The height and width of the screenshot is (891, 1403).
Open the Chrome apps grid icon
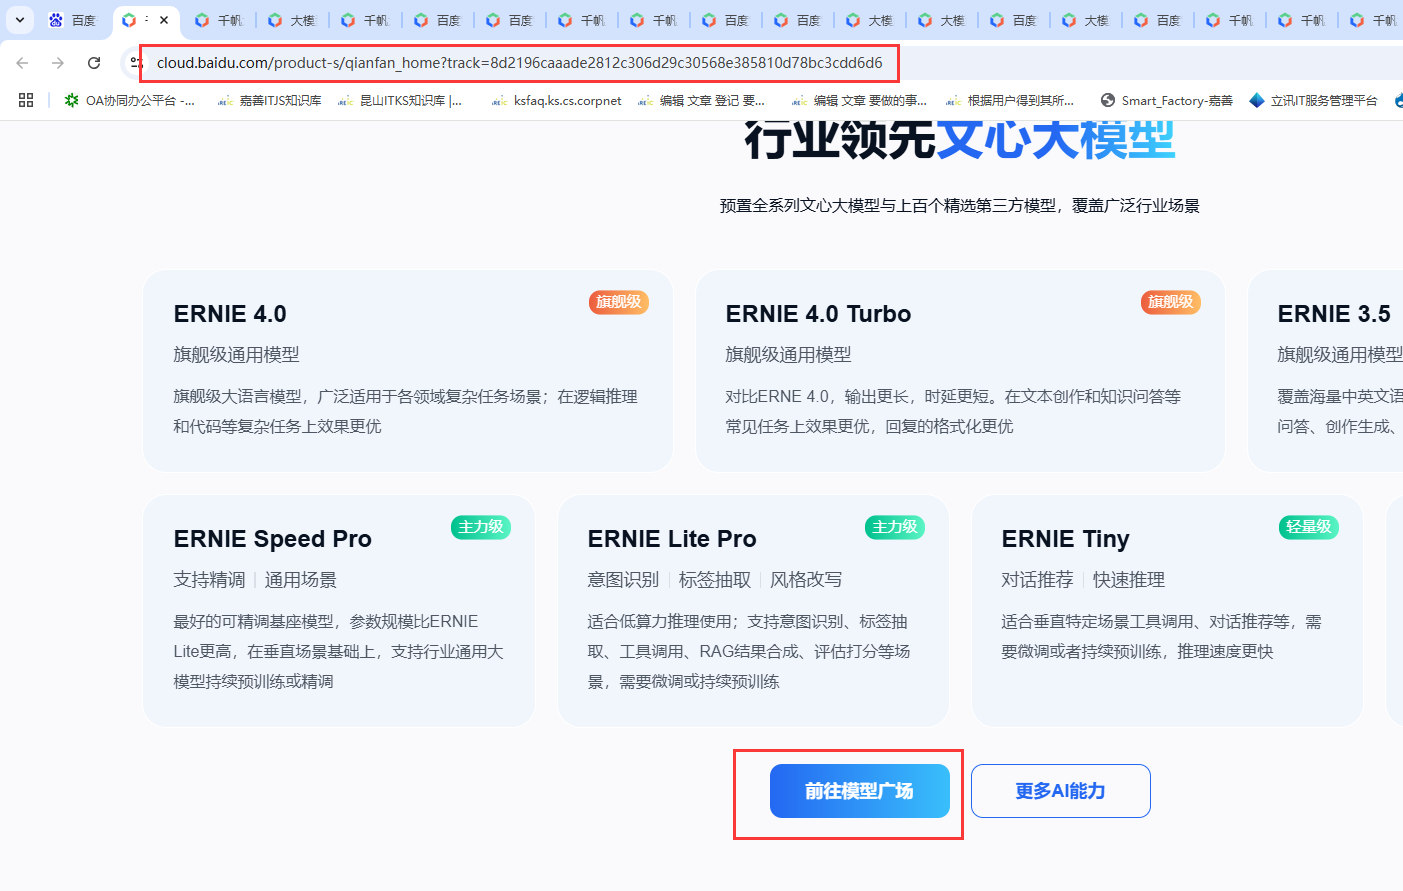26,100
